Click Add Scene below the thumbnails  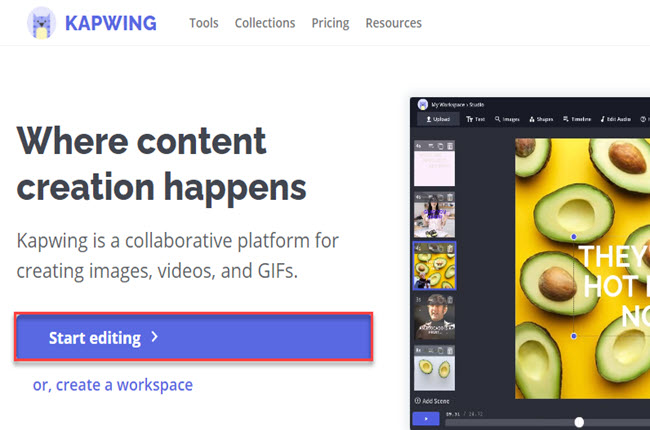click(x=432, y=401)
